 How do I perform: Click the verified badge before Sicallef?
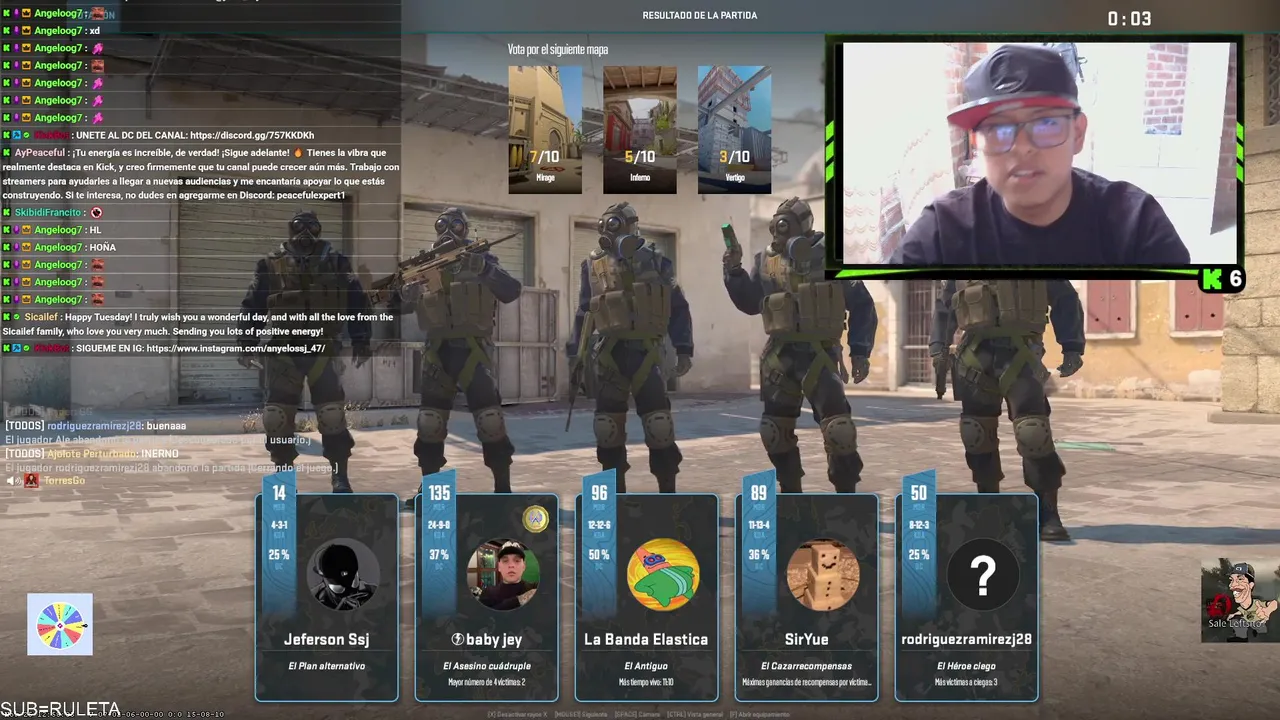pos(16,317)
